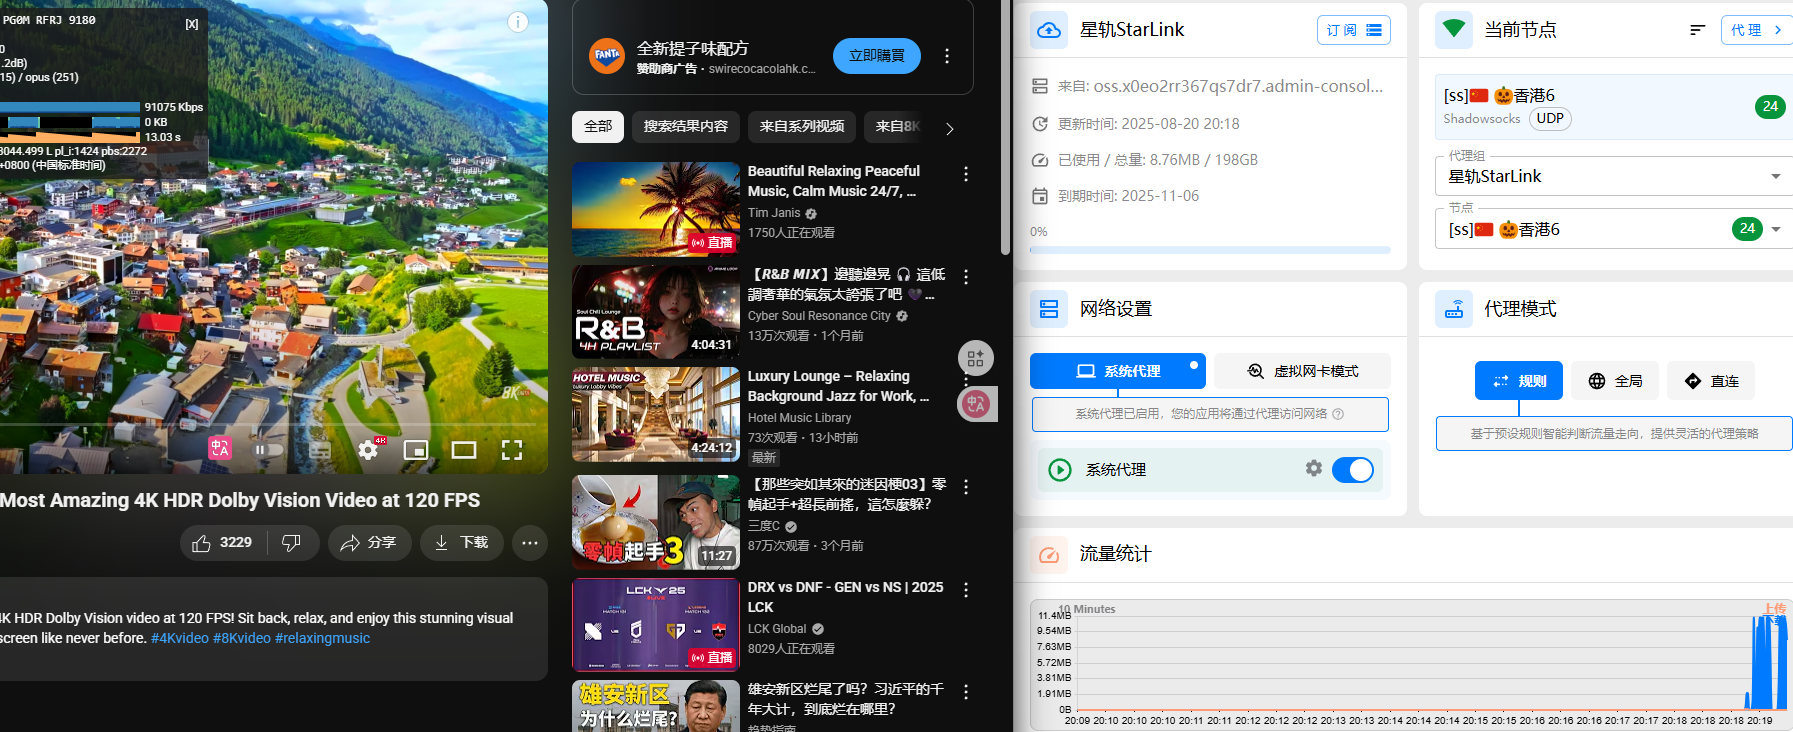Viewport: 1793px width, 732px height.
Task: Click the 订阅 subscription button
Action: pos(1354,30)
